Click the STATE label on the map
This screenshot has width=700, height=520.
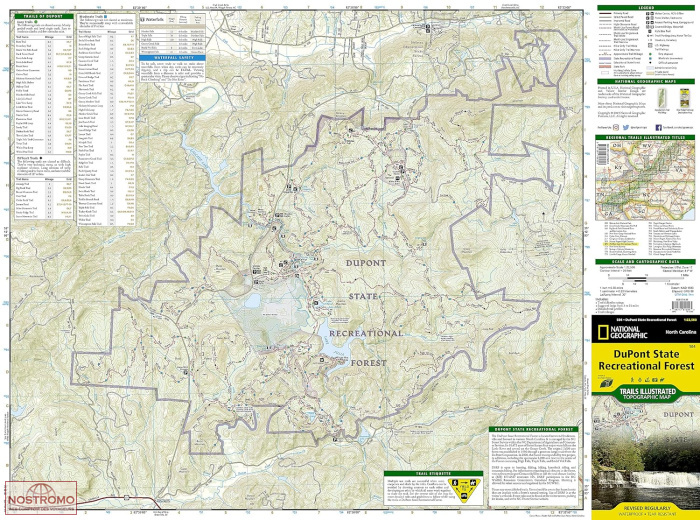tap(363, 296)
